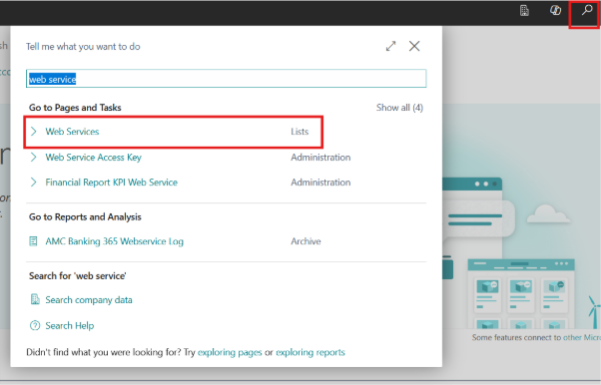
Task: Open Financial Report KPI Web Service
Action: click(112, 182)
